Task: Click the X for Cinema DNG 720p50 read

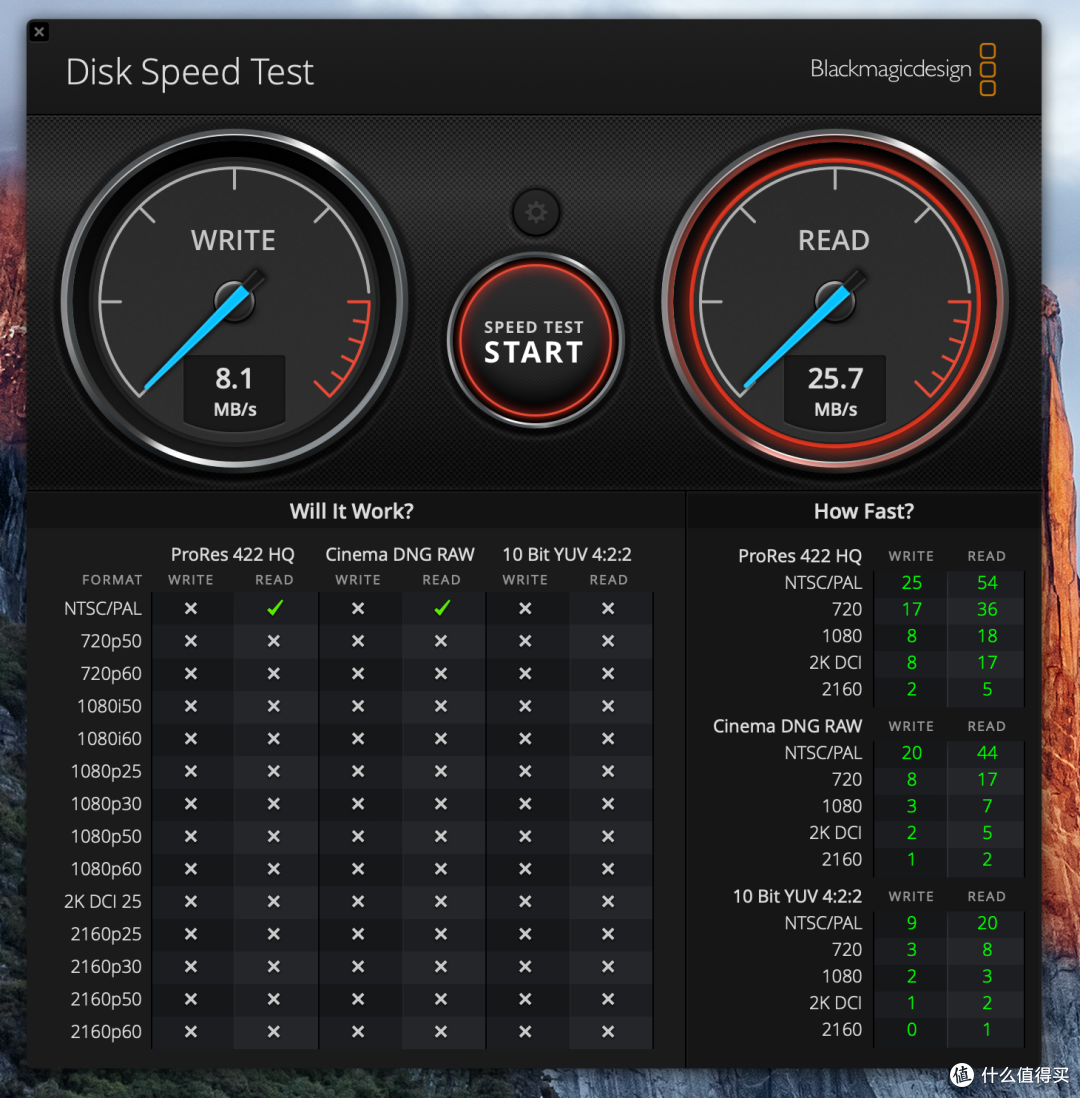Action: click(x=441, y=641)
